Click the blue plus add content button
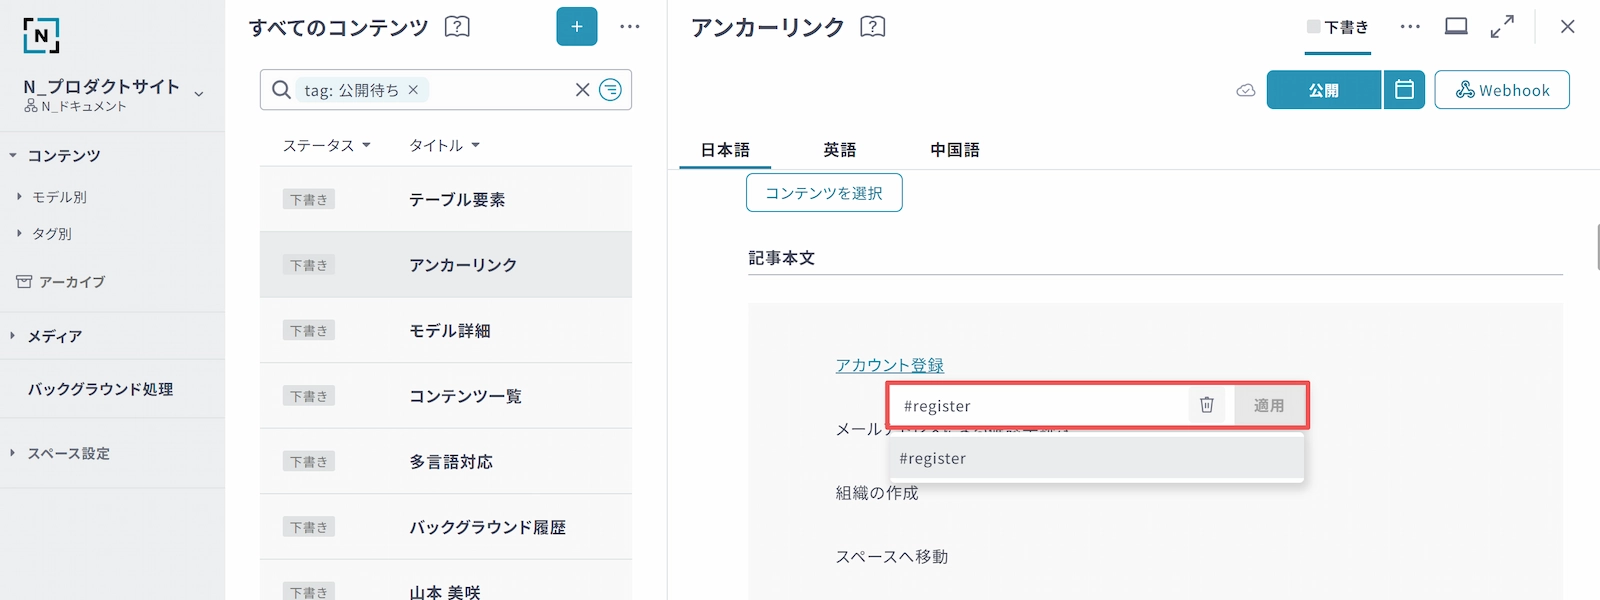 tap(576, 27)
